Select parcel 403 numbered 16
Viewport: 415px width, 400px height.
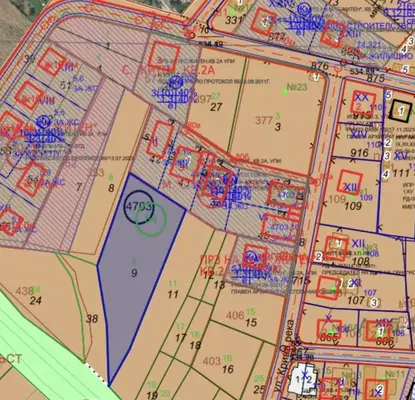click(218, 365)
